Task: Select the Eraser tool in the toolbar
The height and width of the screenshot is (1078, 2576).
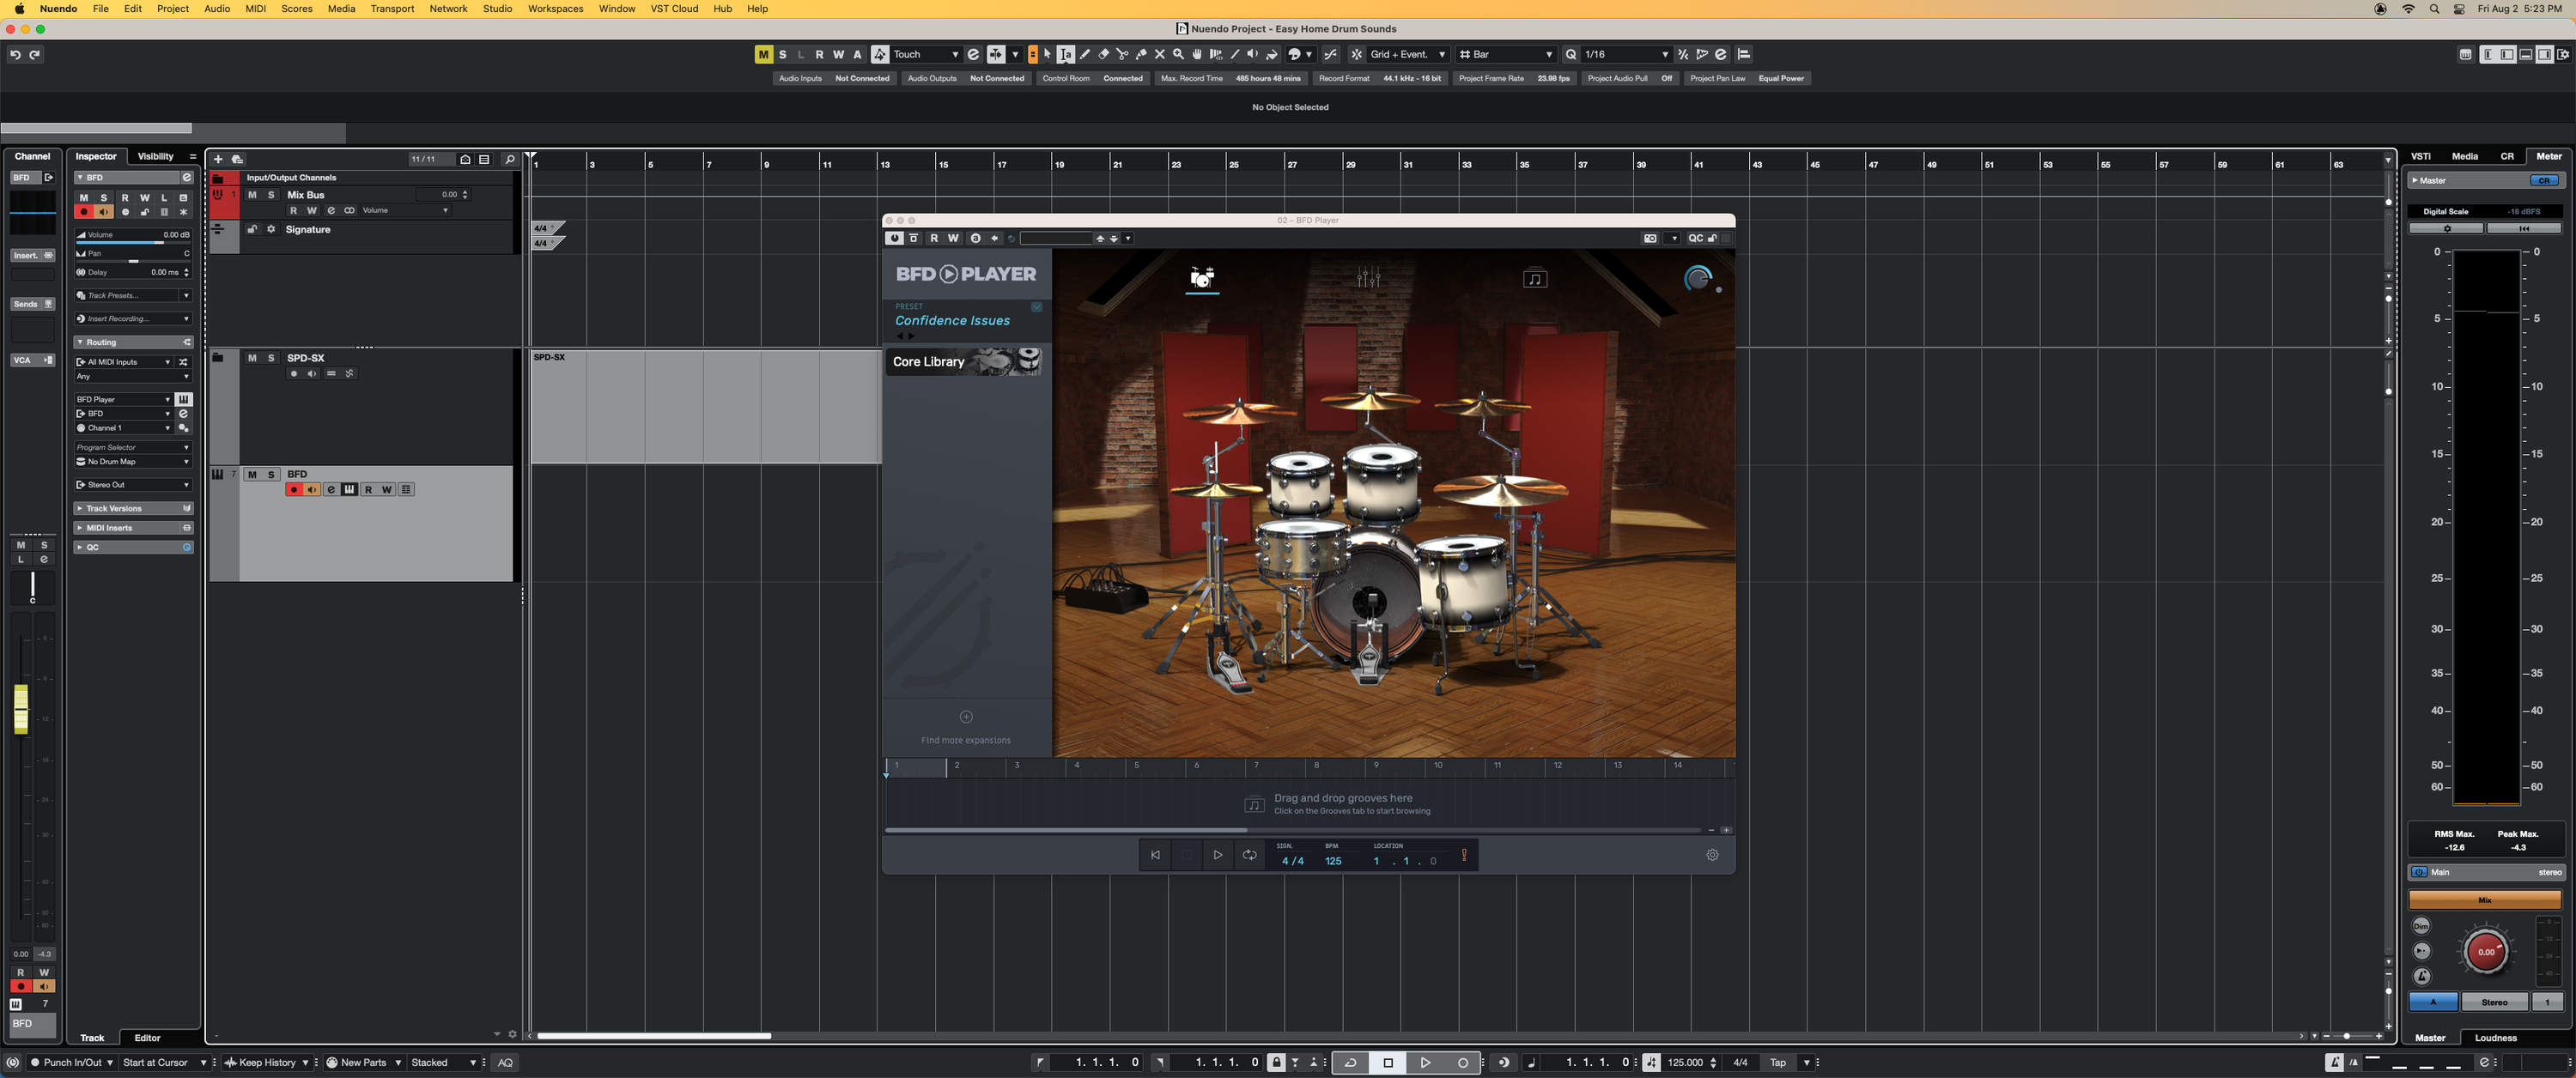Action: (1104, 55)
